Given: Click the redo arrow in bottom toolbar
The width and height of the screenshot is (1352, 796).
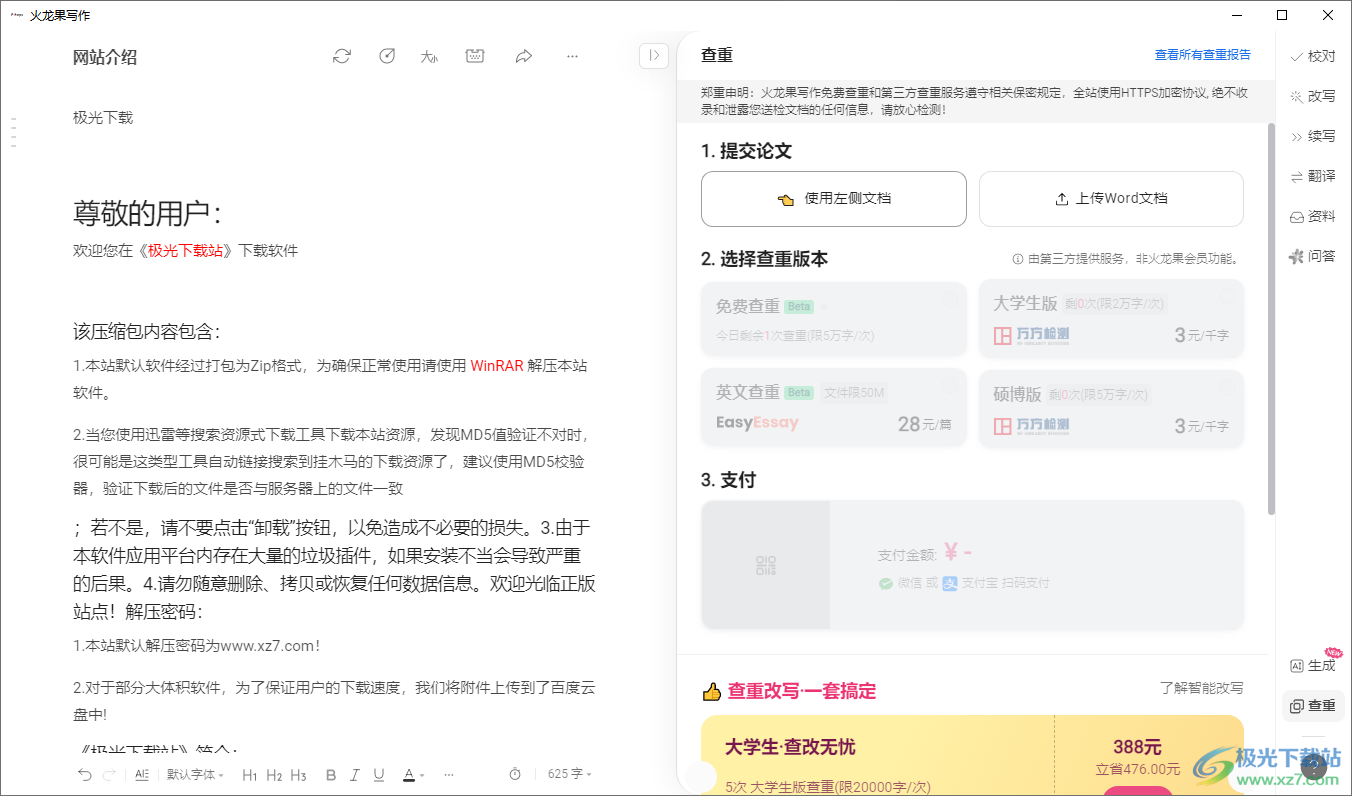Looking at the screenshot, I should (x=109, y=775).
